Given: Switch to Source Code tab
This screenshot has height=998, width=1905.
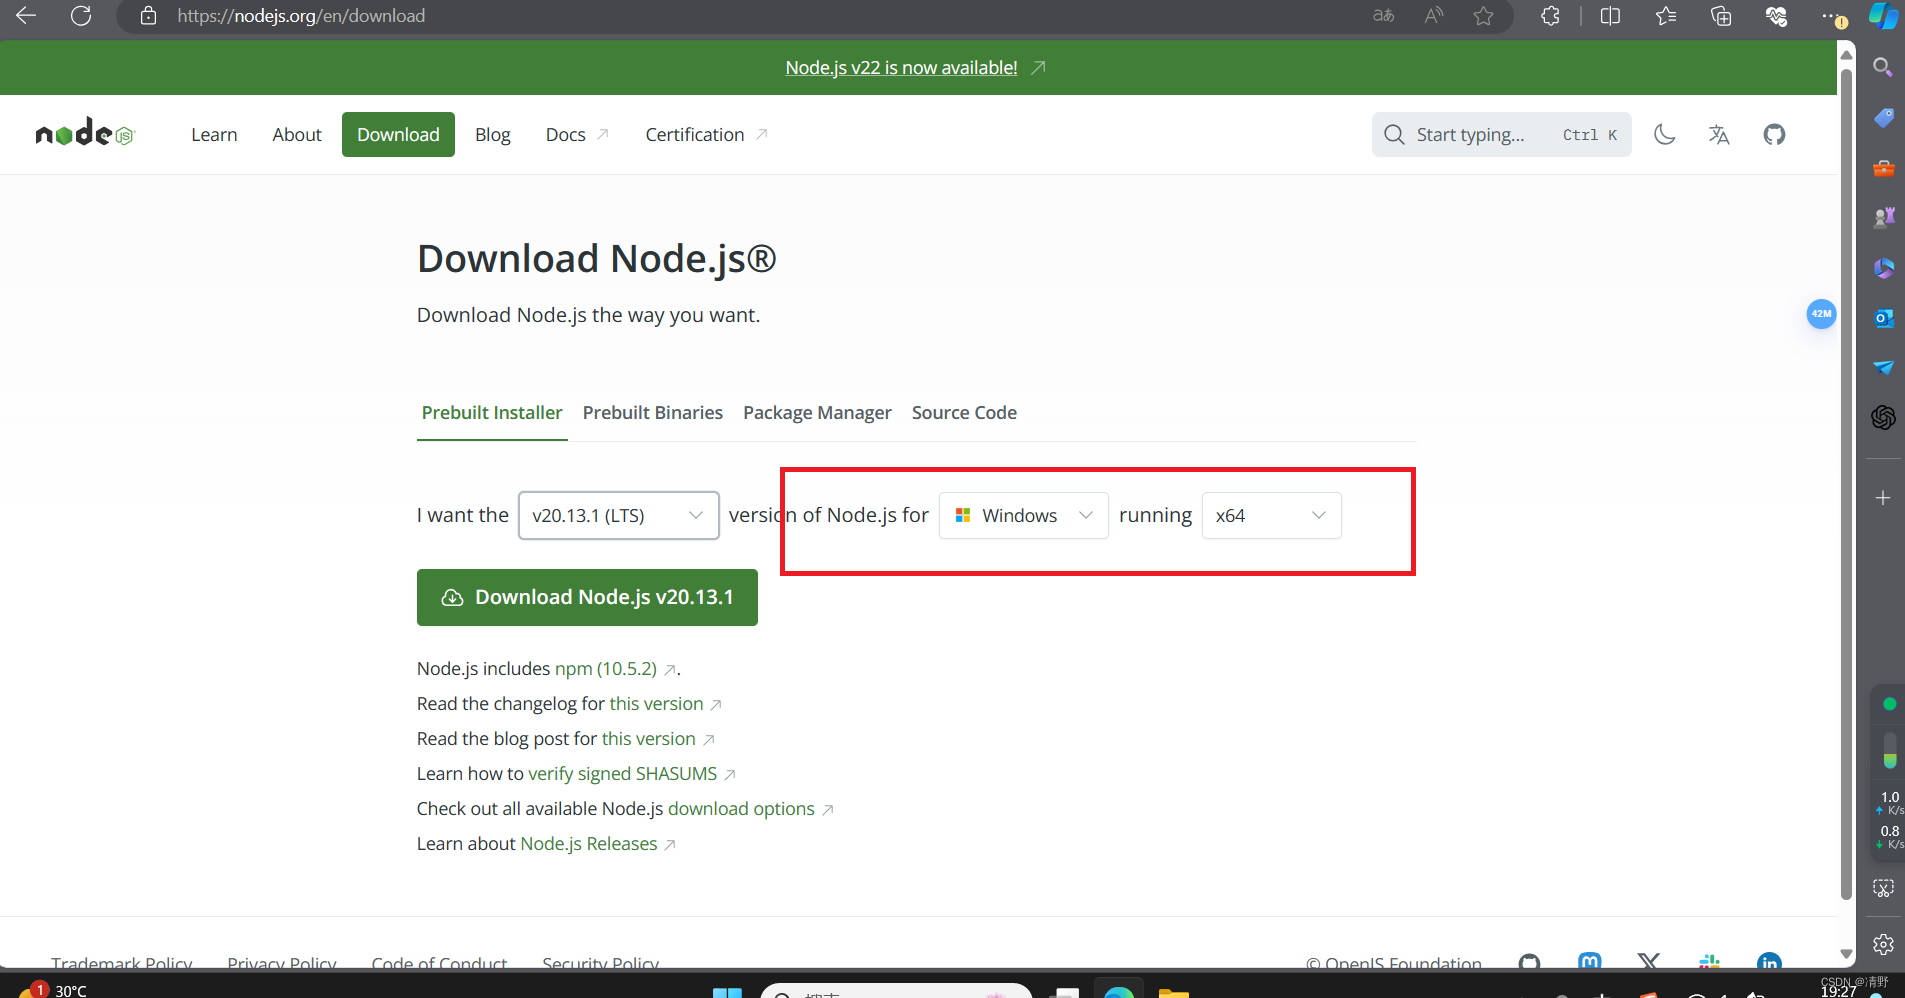Looking at the screenshot, I should click(x=964, y=413).
